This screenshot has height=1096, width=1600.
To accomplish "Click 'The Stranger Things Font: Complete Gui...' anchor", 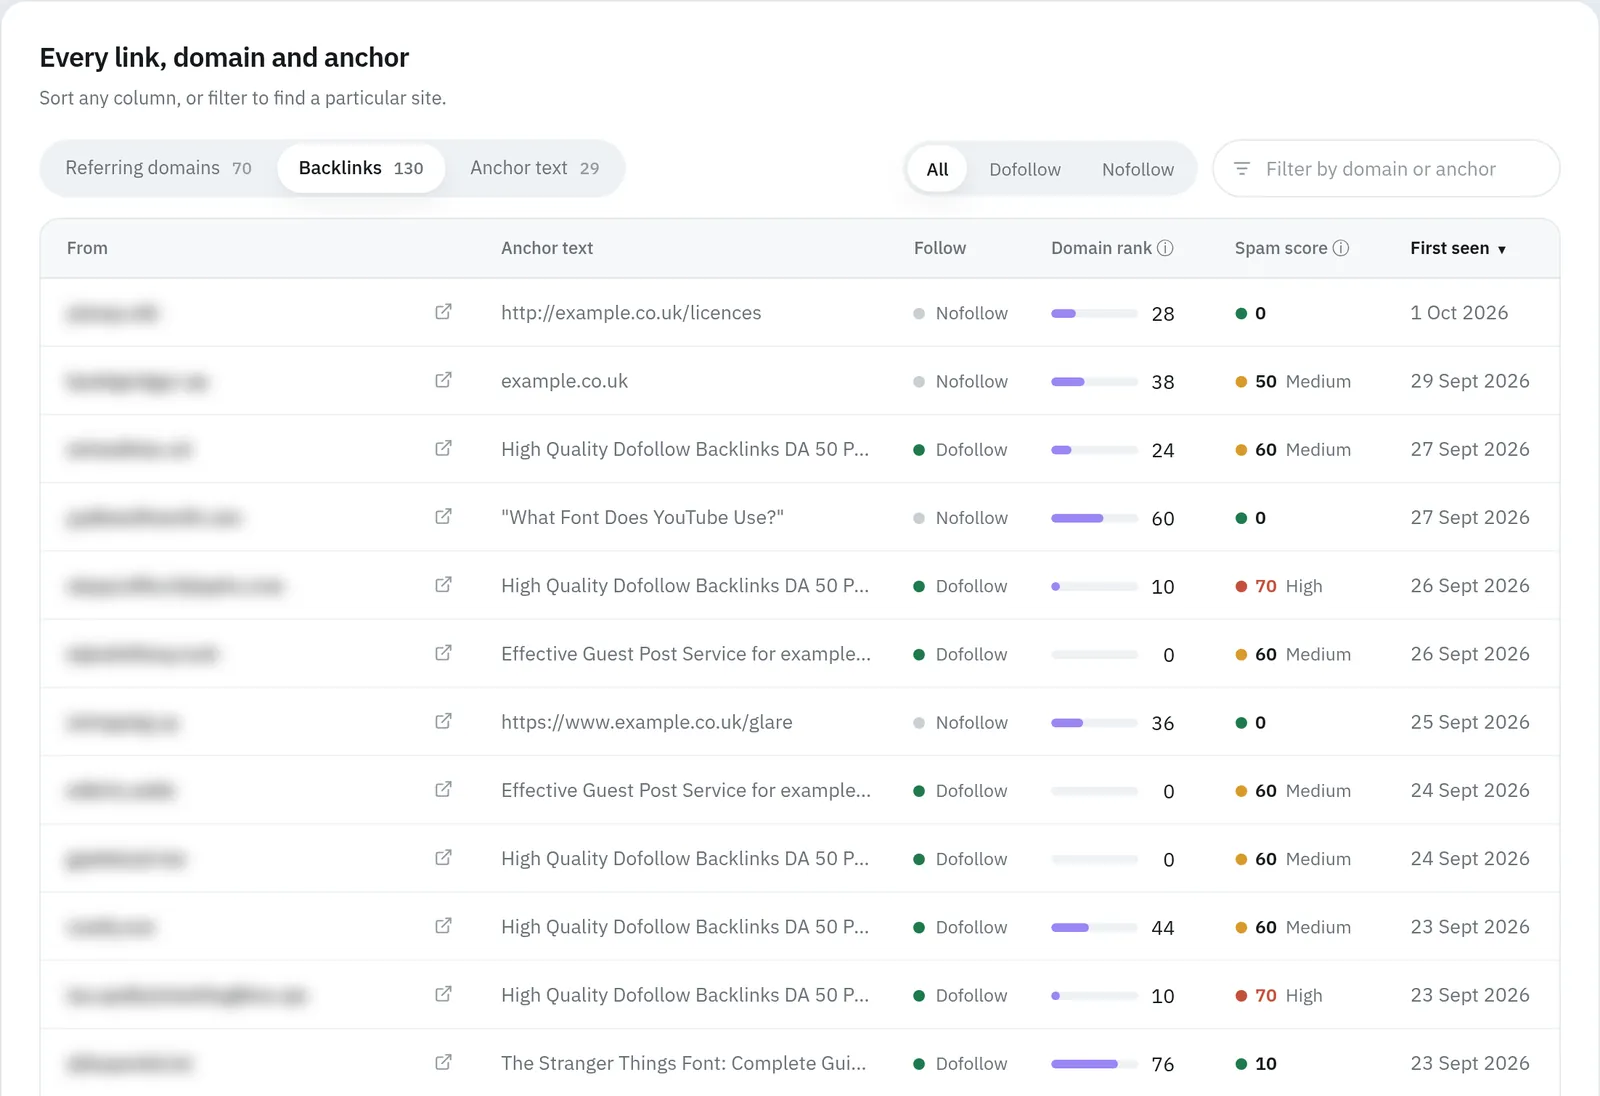I will click(x=683, y=1063).
